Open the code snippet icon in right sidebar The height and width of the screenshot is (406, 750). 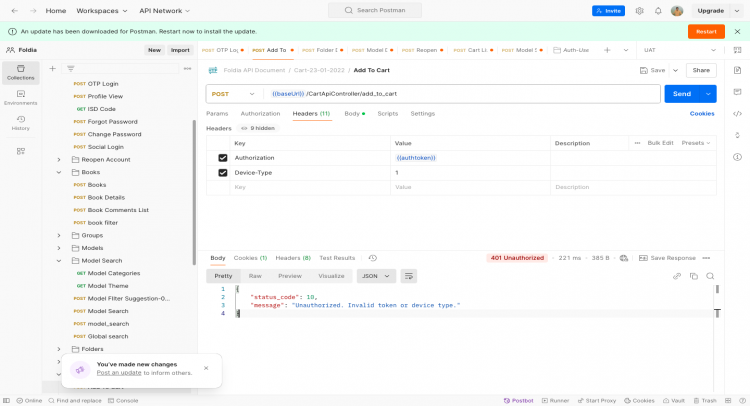pyautogui.click(x=738, y=114)
